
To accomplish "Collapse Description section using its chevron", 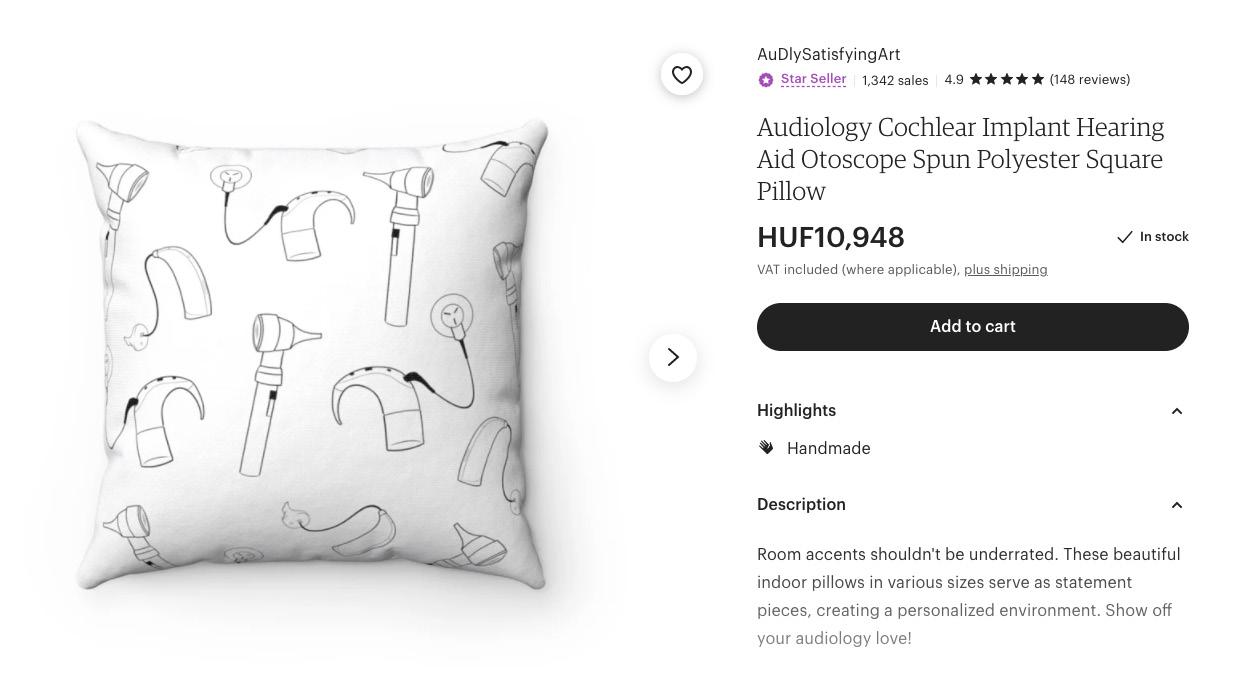I will click(1177, 505).
